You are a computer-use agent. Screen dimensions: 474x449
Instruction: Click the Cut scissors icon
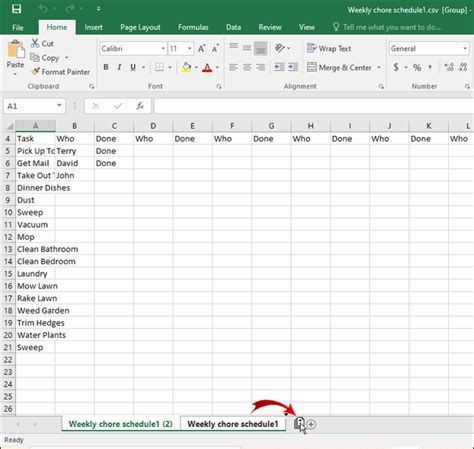35,43
